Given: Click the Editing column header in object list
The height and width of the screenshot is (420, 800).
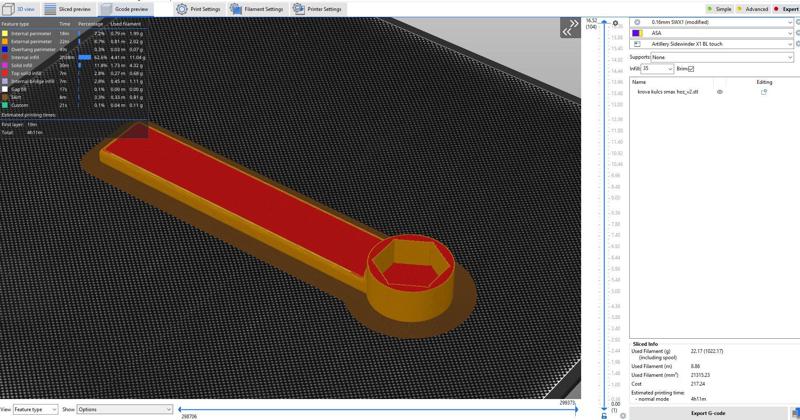Looking at the screenshot, I should [764, 82].
